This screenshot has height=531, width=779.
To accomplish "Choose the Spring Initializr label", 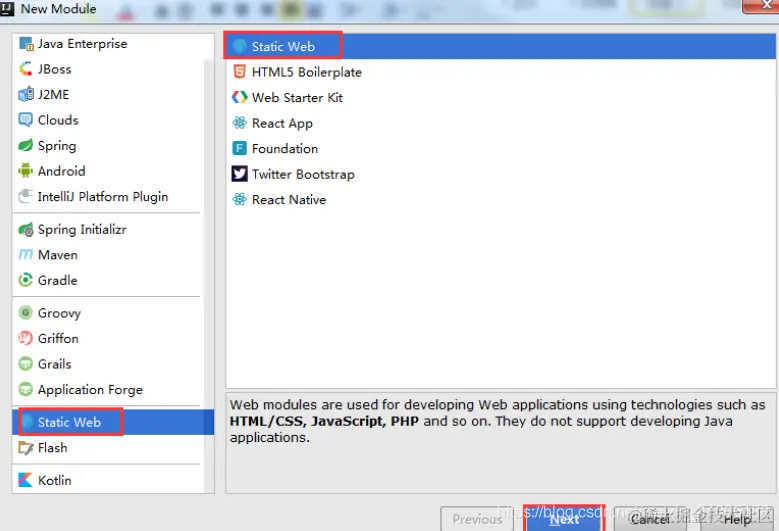I will tap(82, 229).
